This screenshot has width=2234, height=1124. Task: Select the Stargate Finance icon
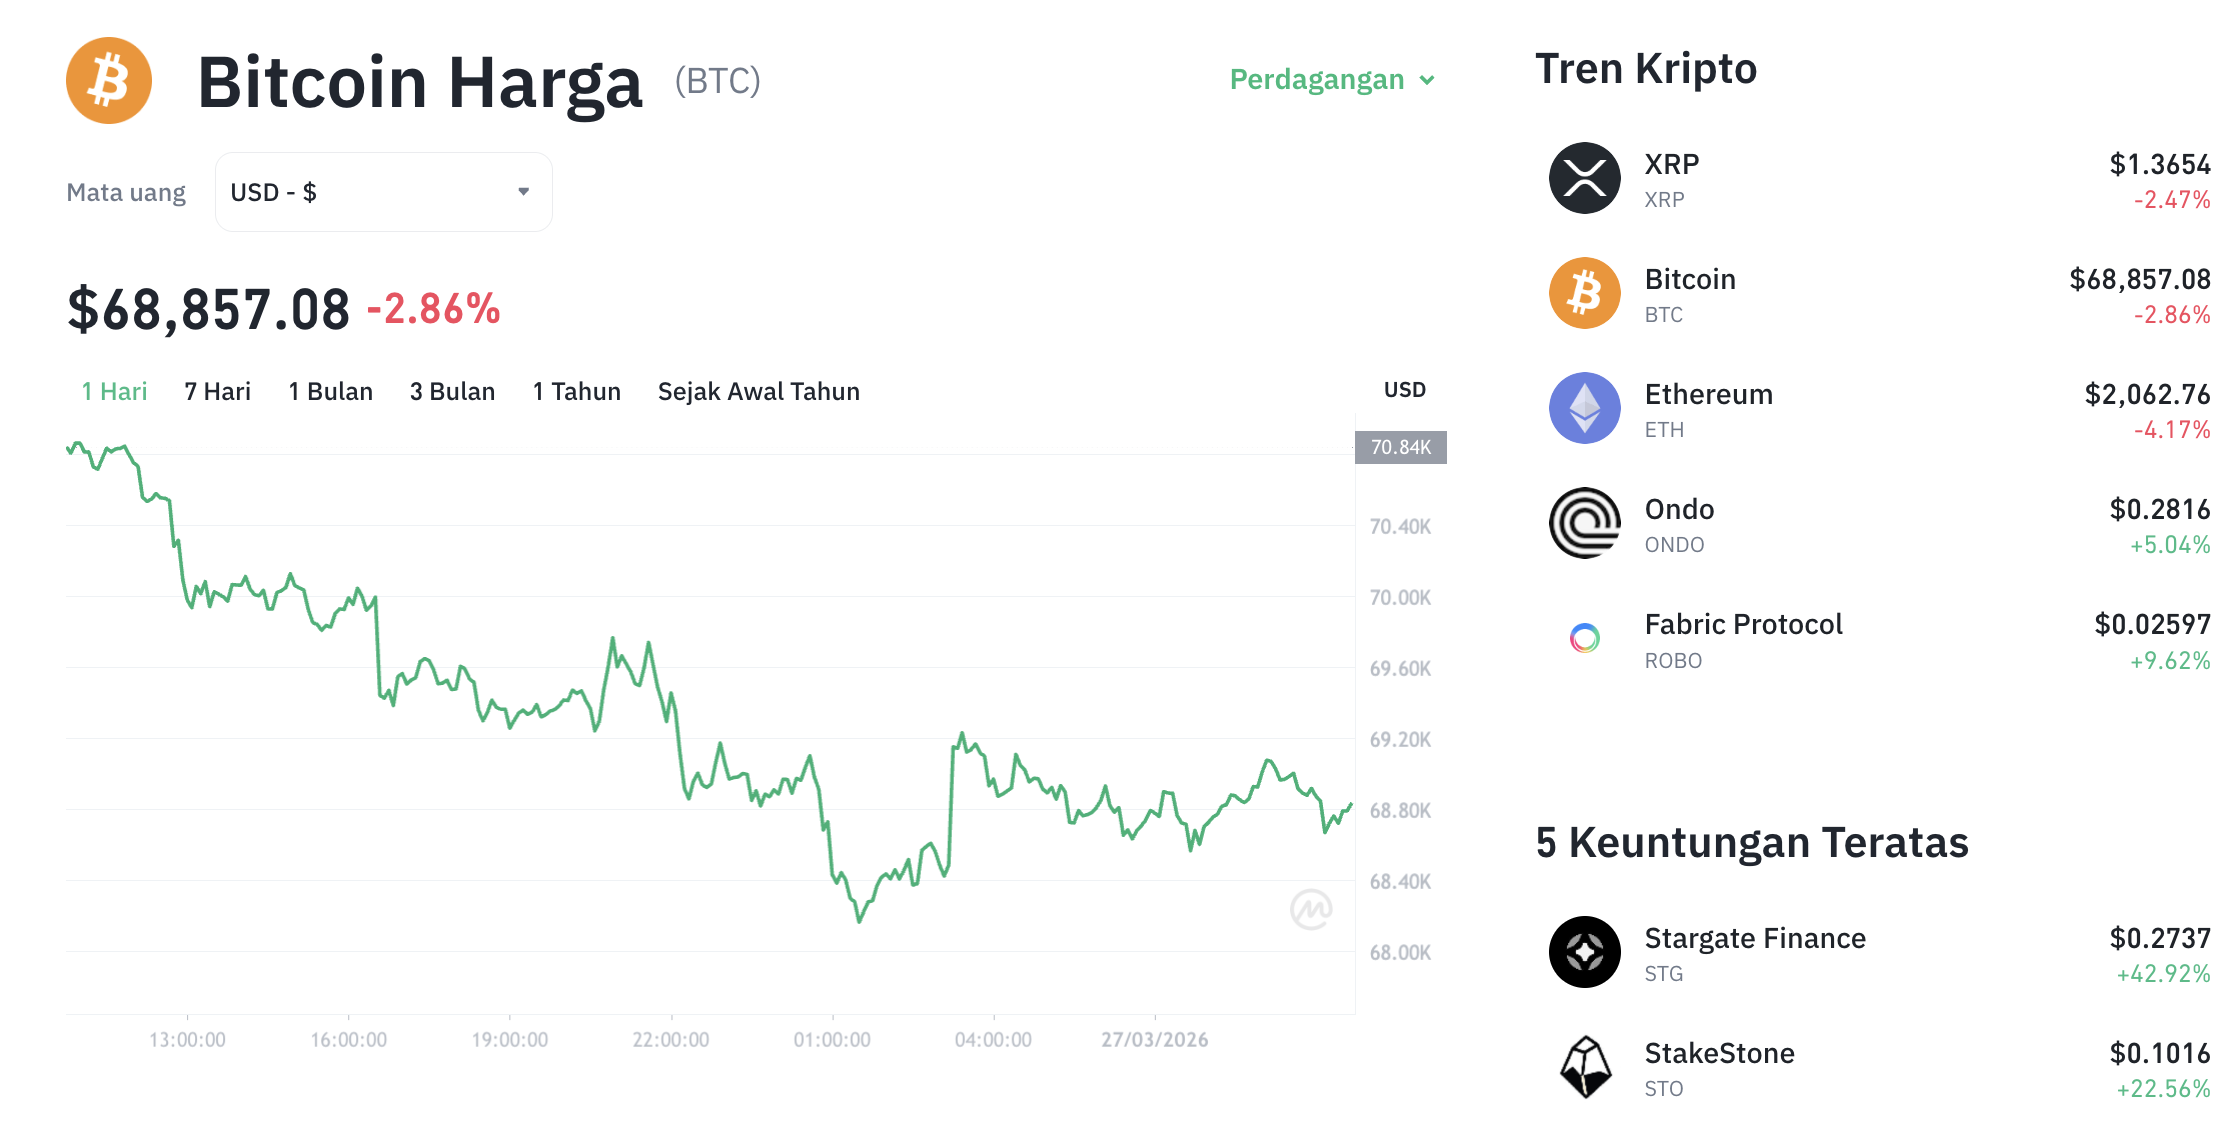tap(1583, 952)
